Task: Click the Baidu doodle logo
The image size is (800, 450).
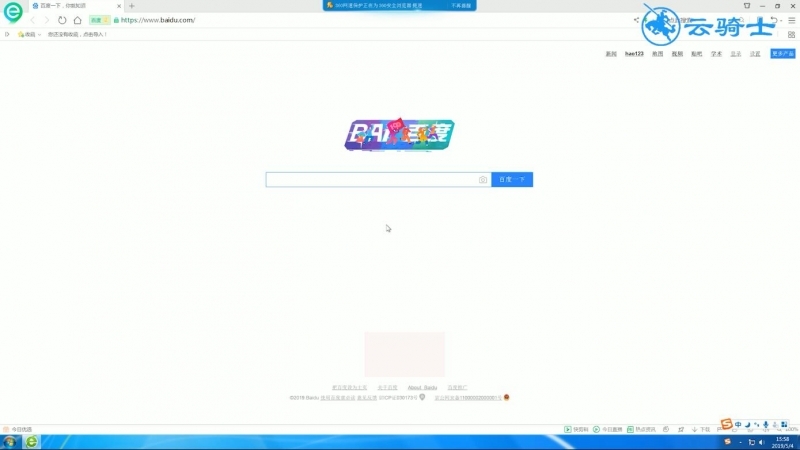Action: 399,134
